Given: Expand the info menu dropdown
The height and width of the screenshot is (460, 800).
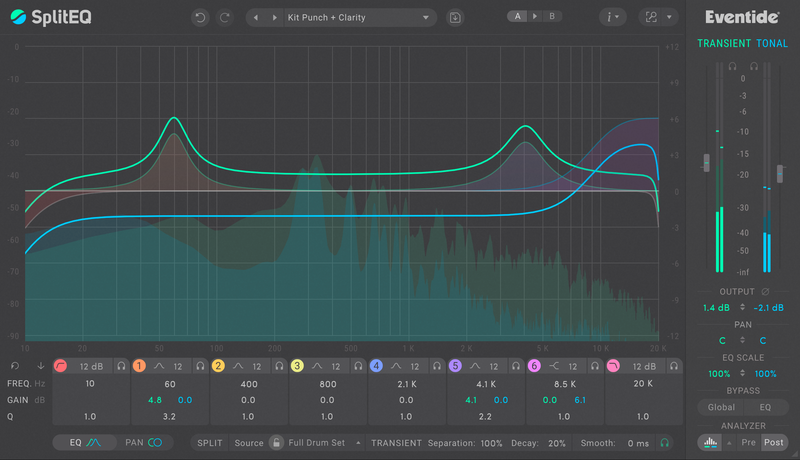Looking at the screenshot, I should [x=612, y=17].
